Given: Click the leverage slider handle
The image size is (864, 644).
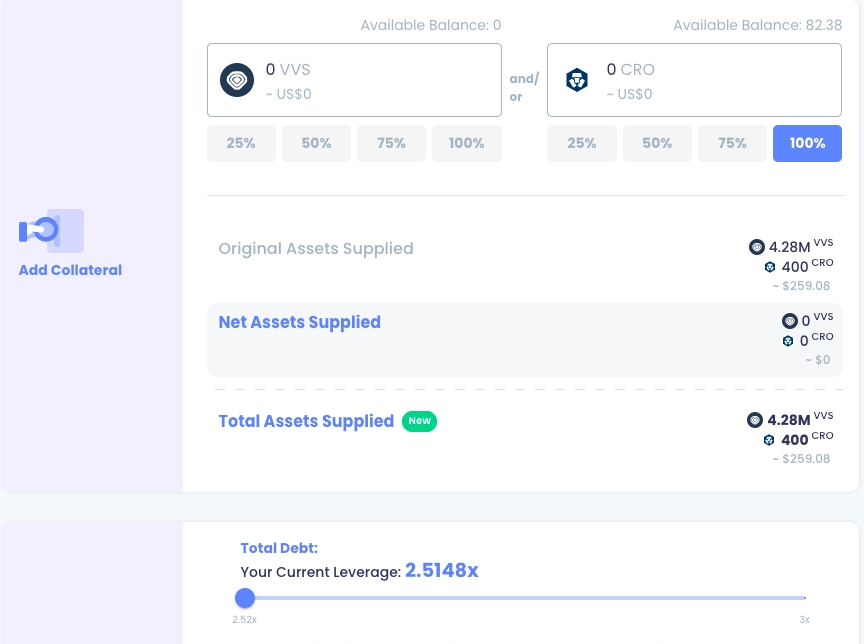Looking at the screenshot, I should tap(245, 598).
